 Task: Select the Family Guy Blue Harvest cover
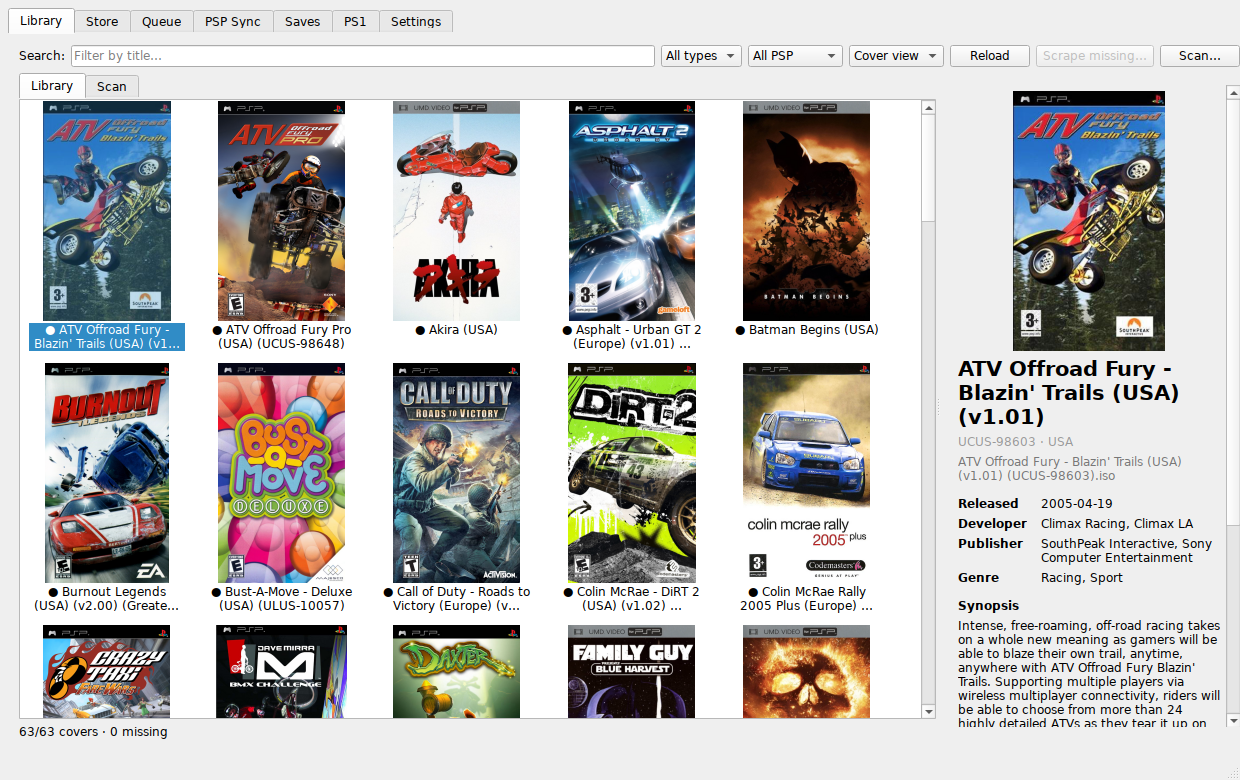click(x=632, y=671)
